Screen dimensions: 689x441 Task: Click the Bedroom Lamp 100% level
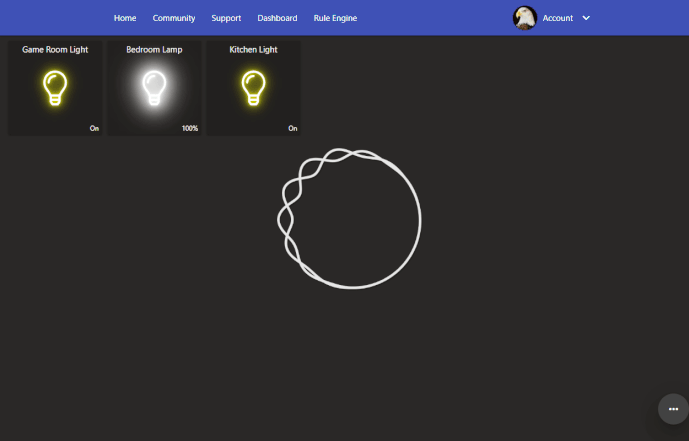point(190,128)
